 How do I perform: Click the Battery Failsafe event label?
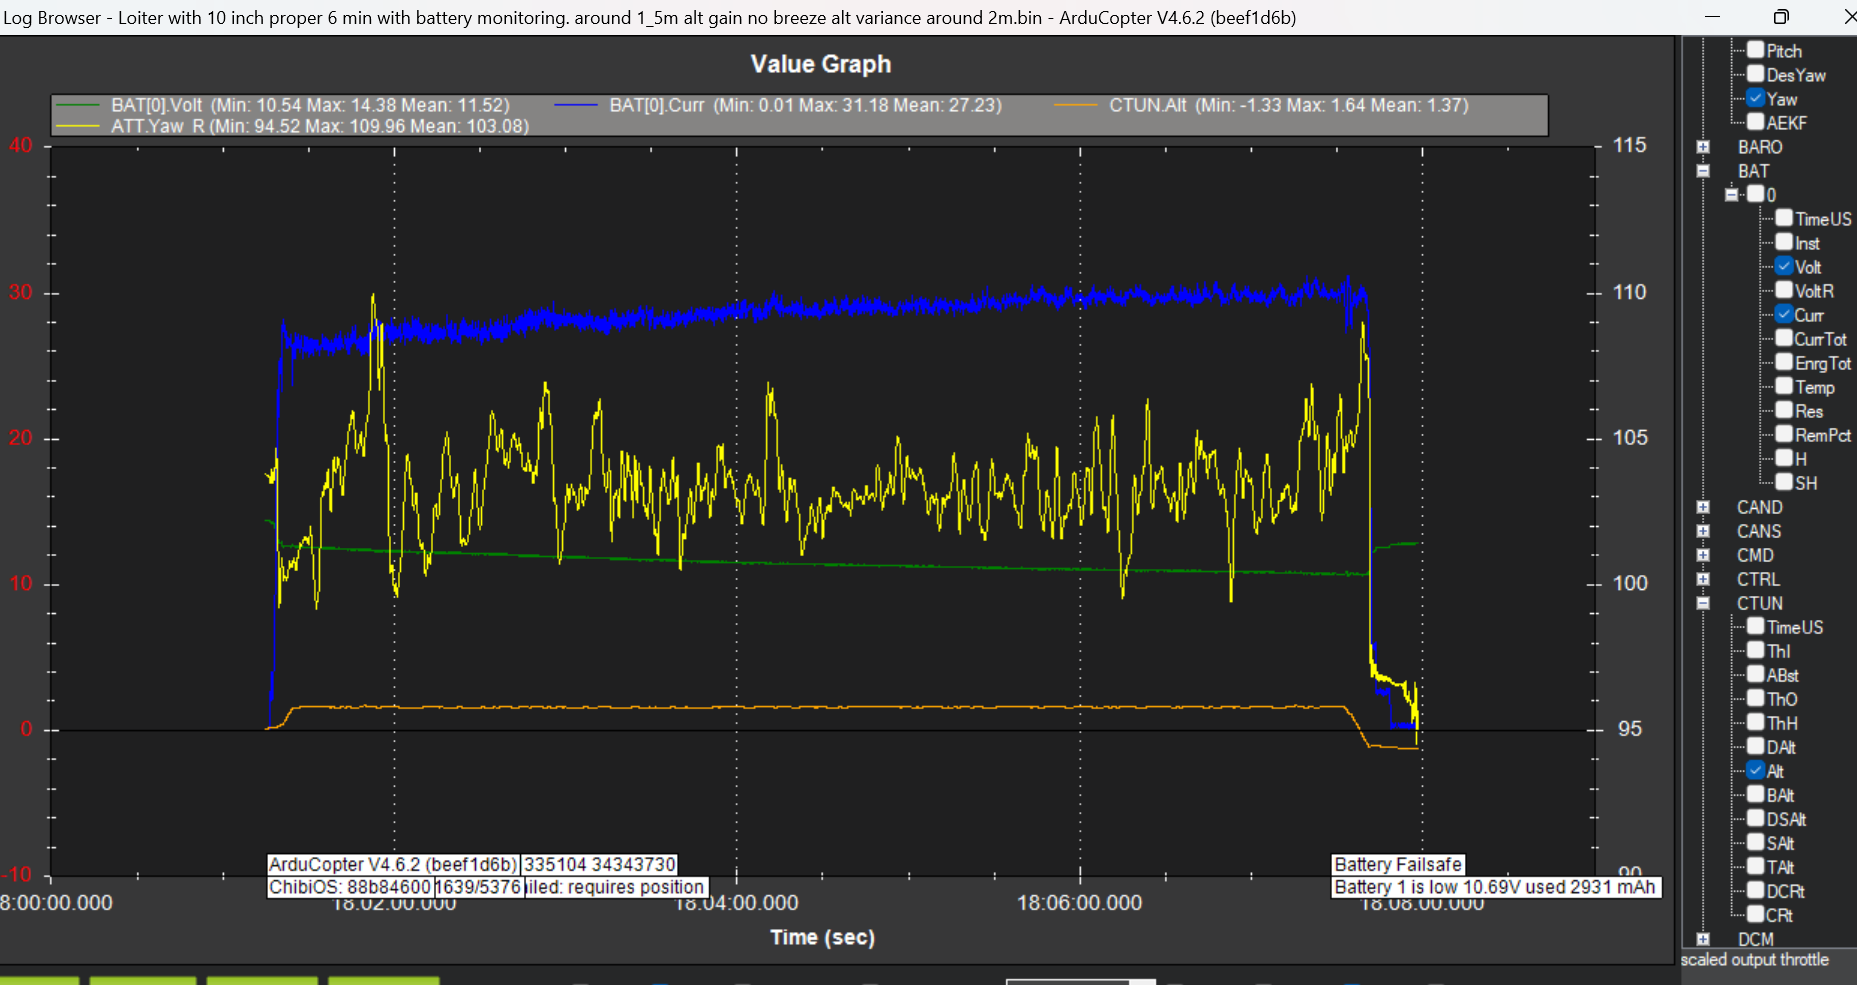click(1397, 864)
